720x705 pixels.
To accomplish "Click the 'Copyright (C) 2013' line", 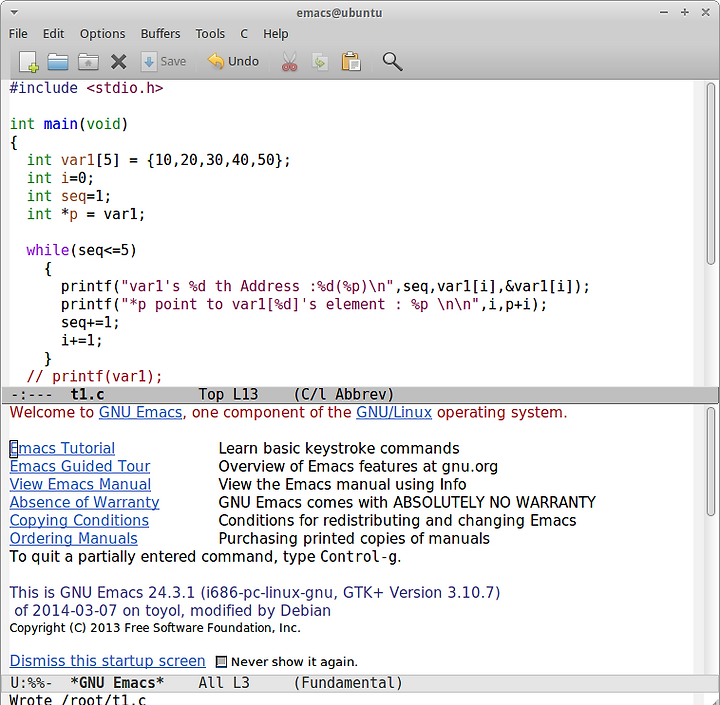I will tap(155, 628).
